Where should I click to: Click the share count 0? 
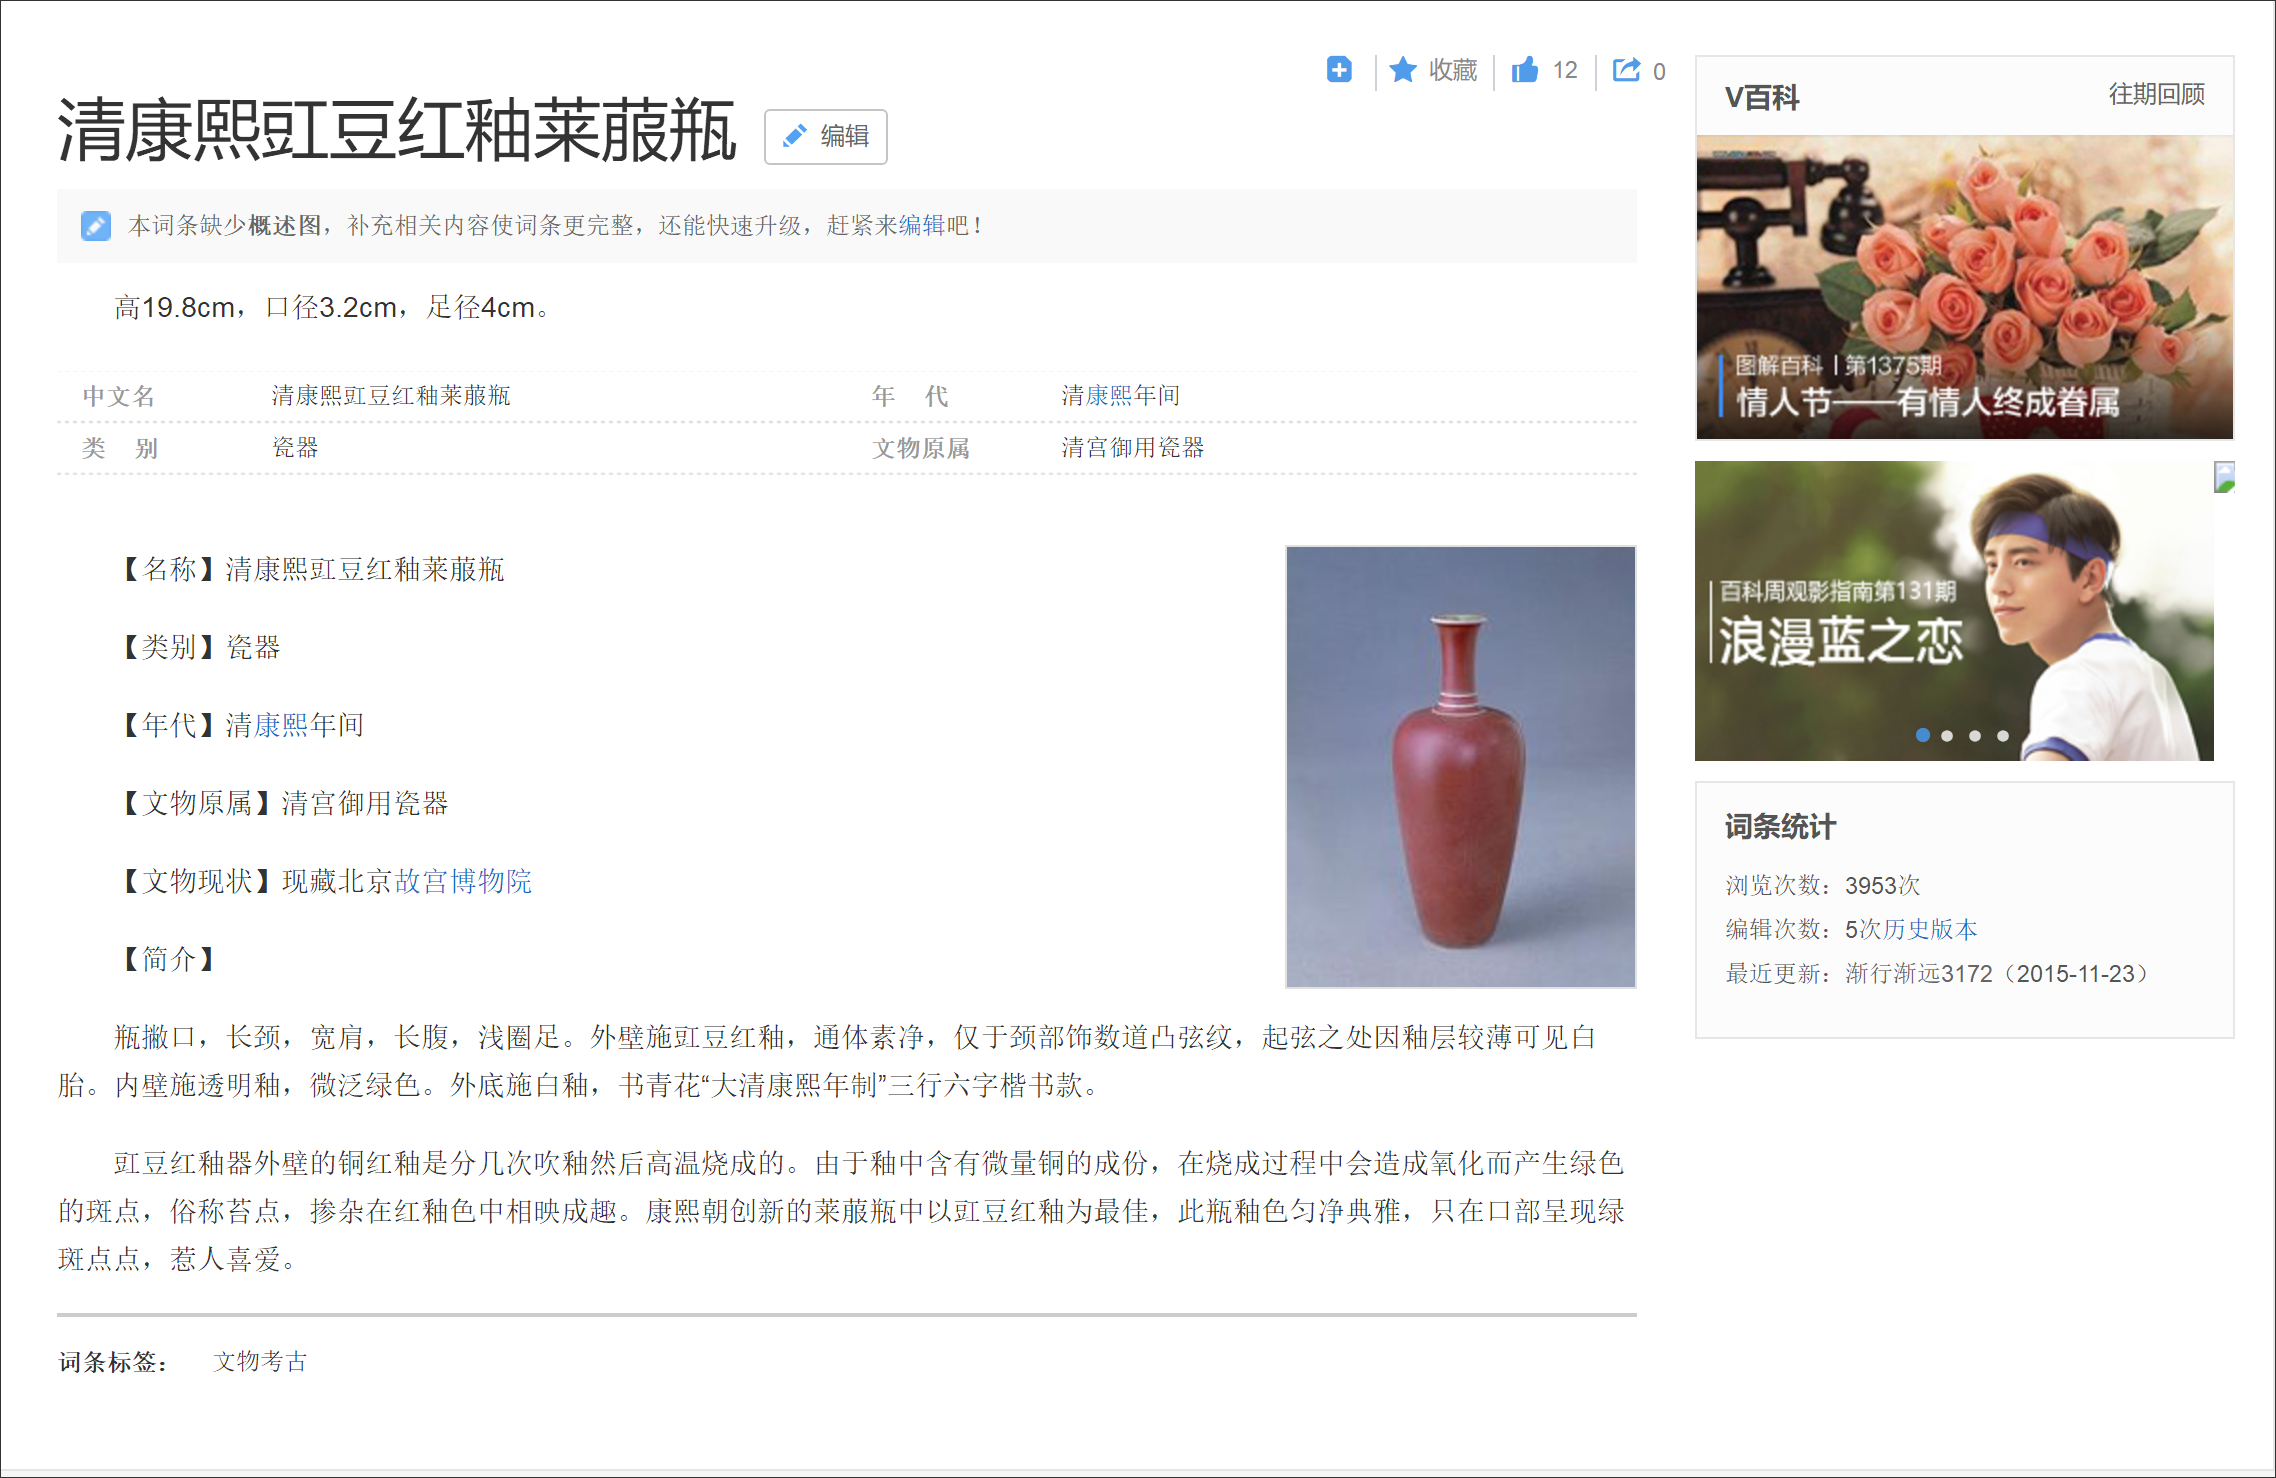[1659, 71]
